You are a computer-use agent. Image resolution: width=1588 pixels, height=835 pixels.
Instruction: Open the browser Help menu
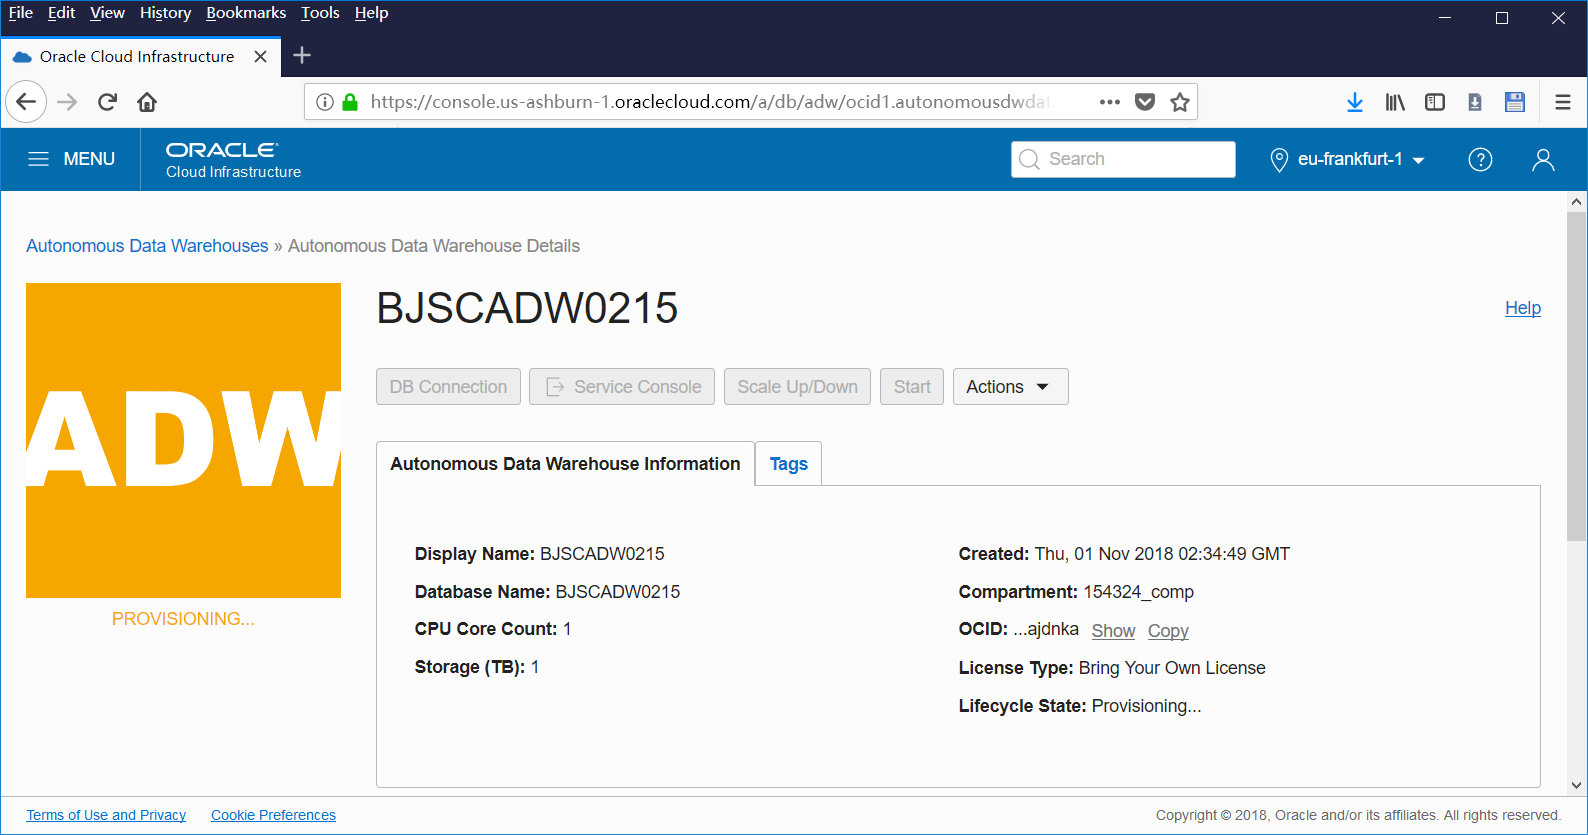371,13
